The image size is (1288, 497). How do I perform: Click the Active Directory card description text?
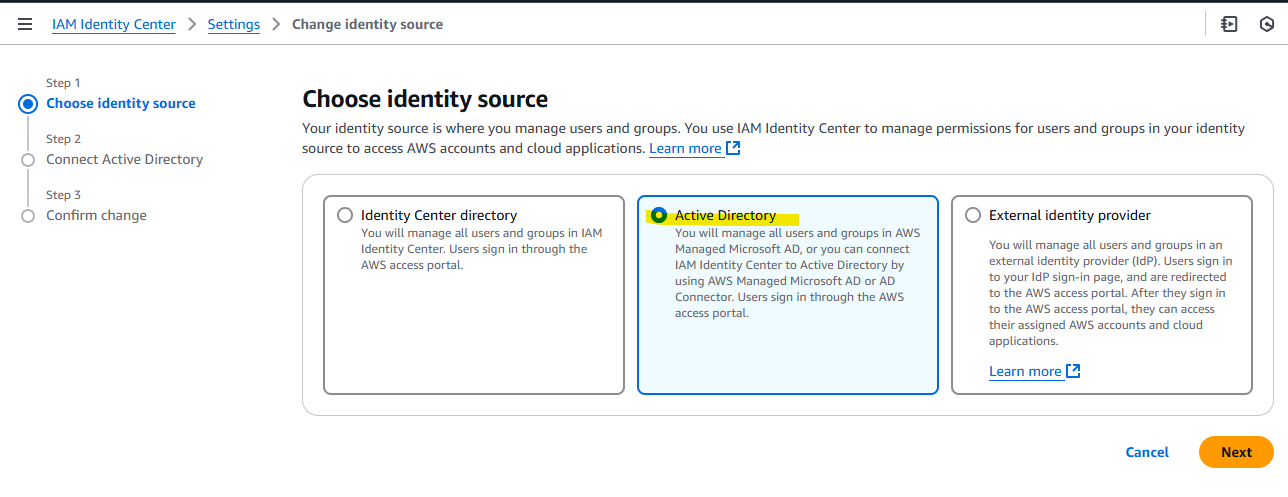[797, 273]
